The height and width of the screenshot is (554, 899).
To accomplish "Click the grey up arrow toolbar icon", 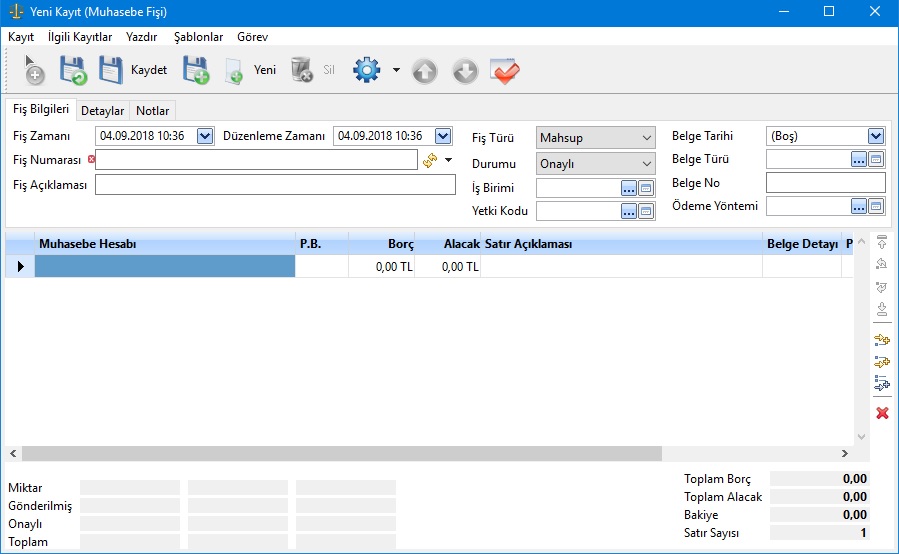I will tap(425, 71).
